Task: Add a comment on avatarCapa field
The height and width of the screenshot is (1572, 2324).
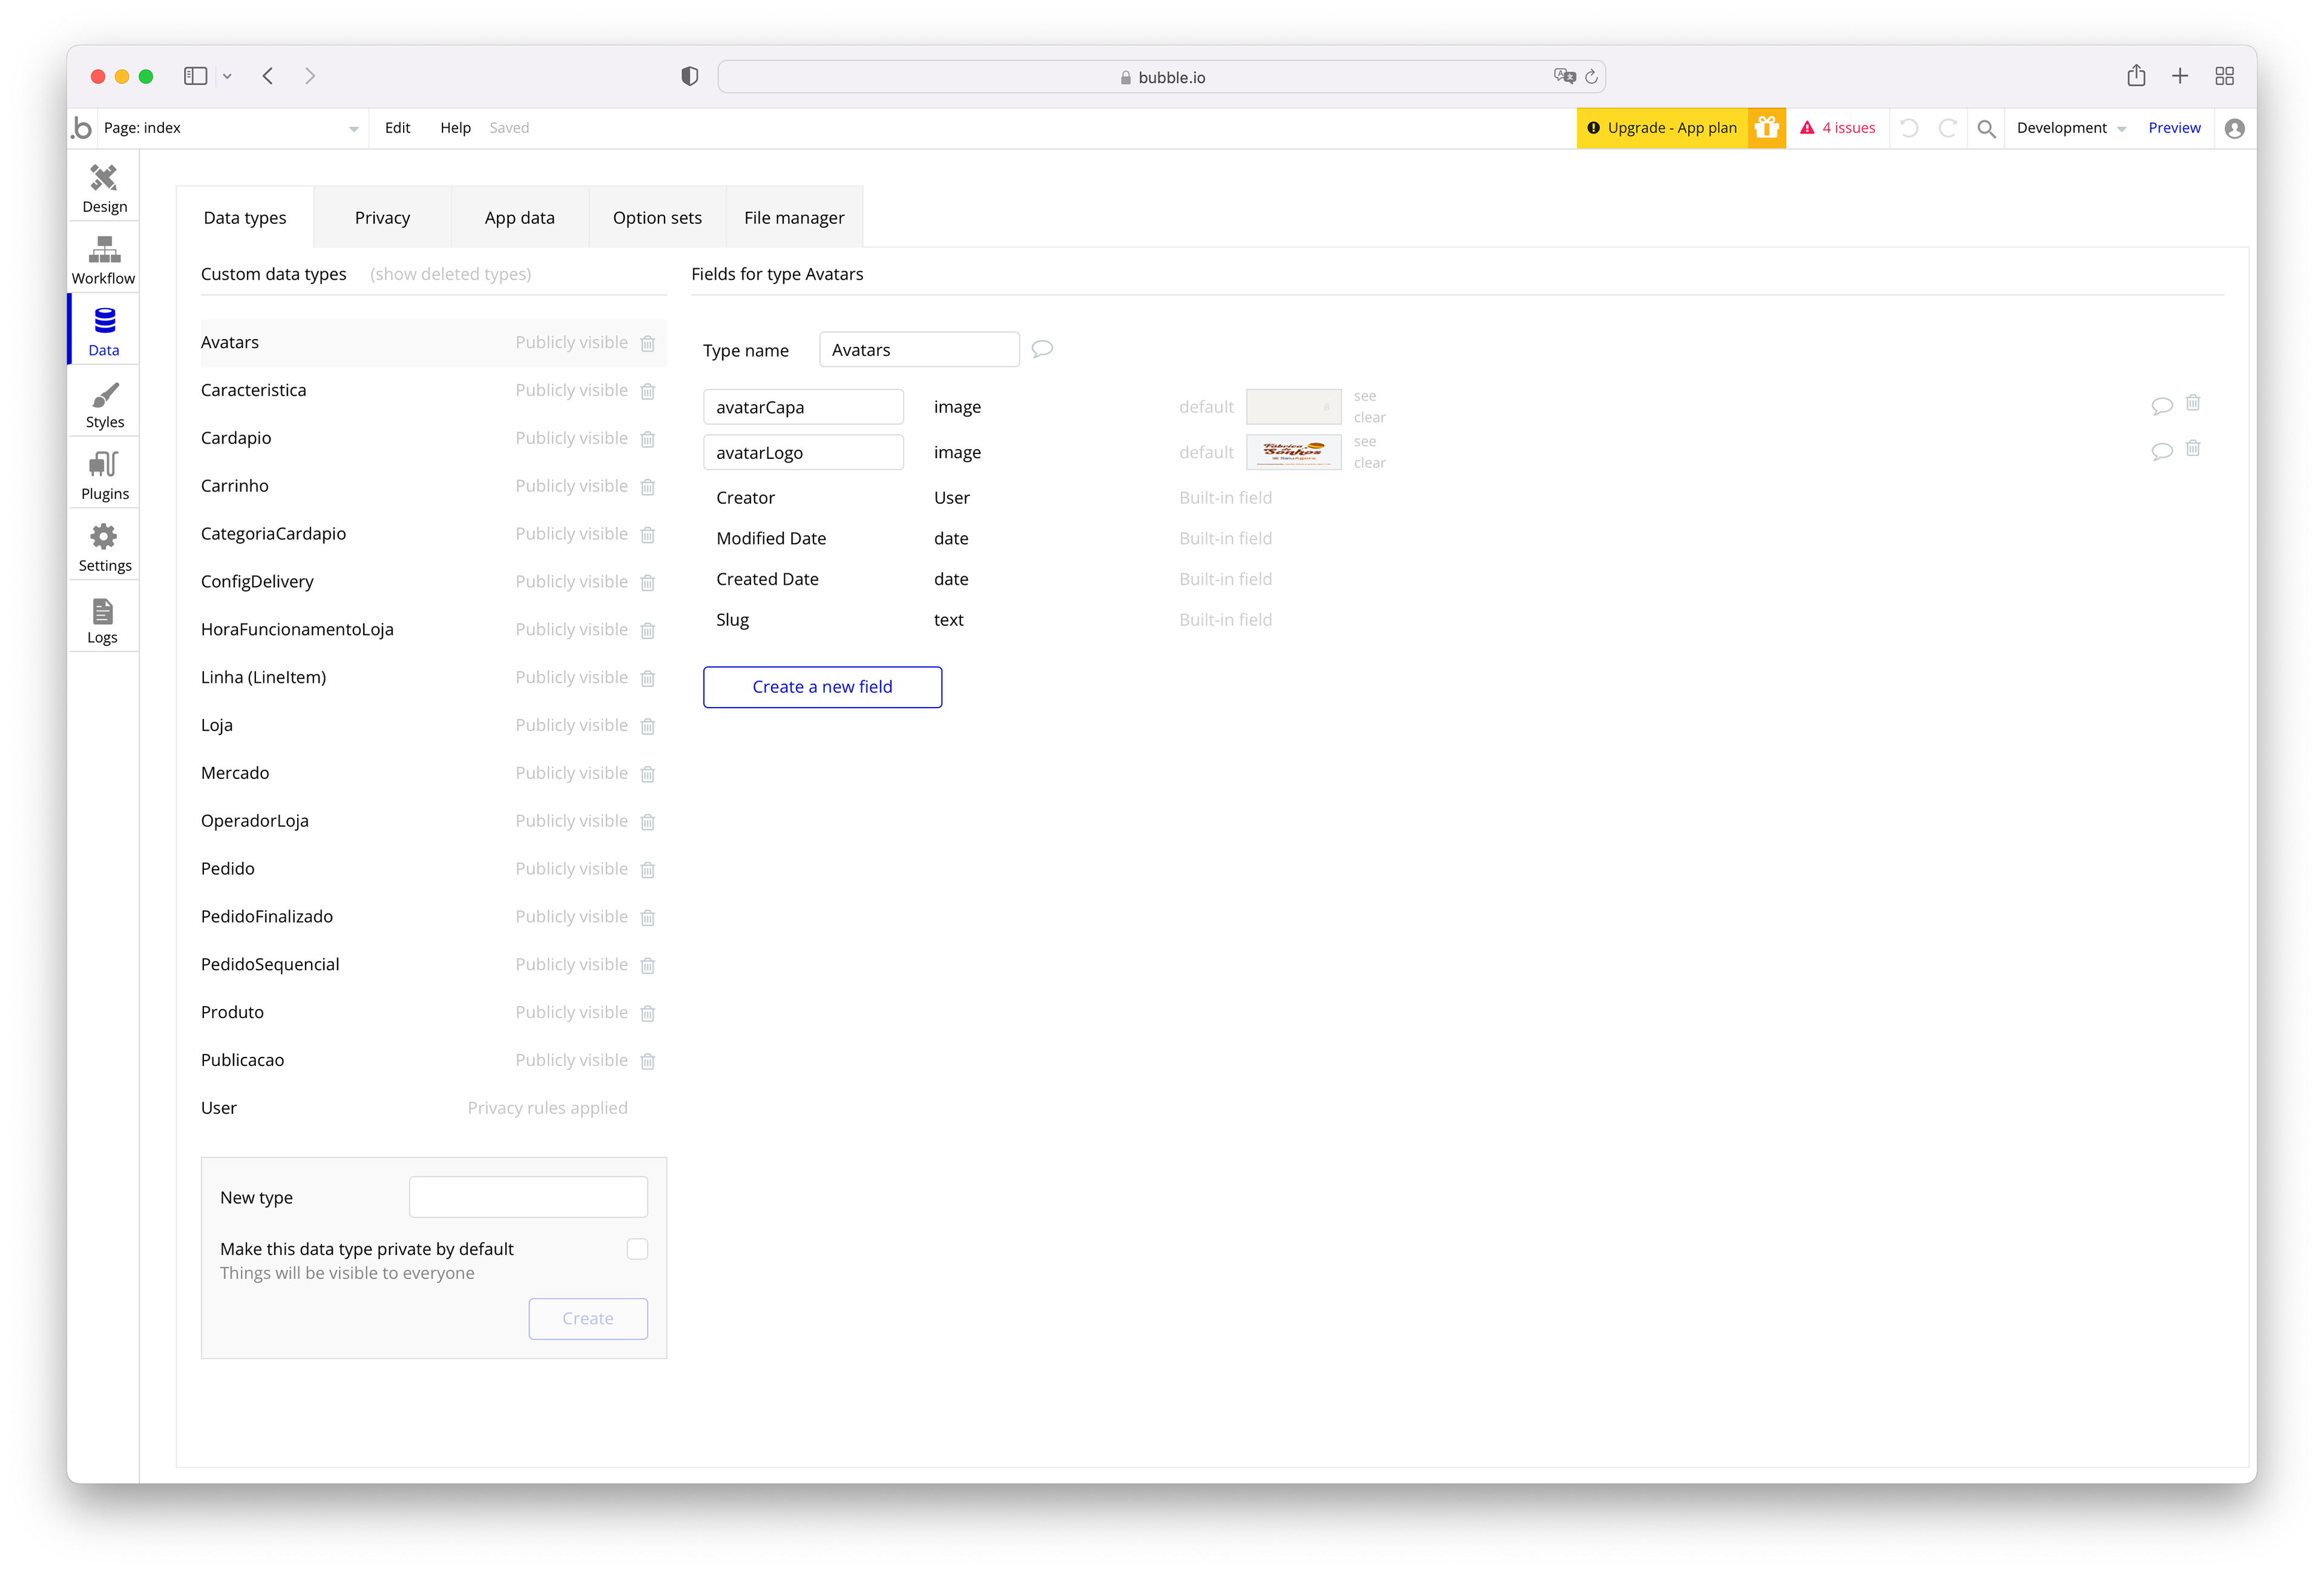Action: [2161, 405]
